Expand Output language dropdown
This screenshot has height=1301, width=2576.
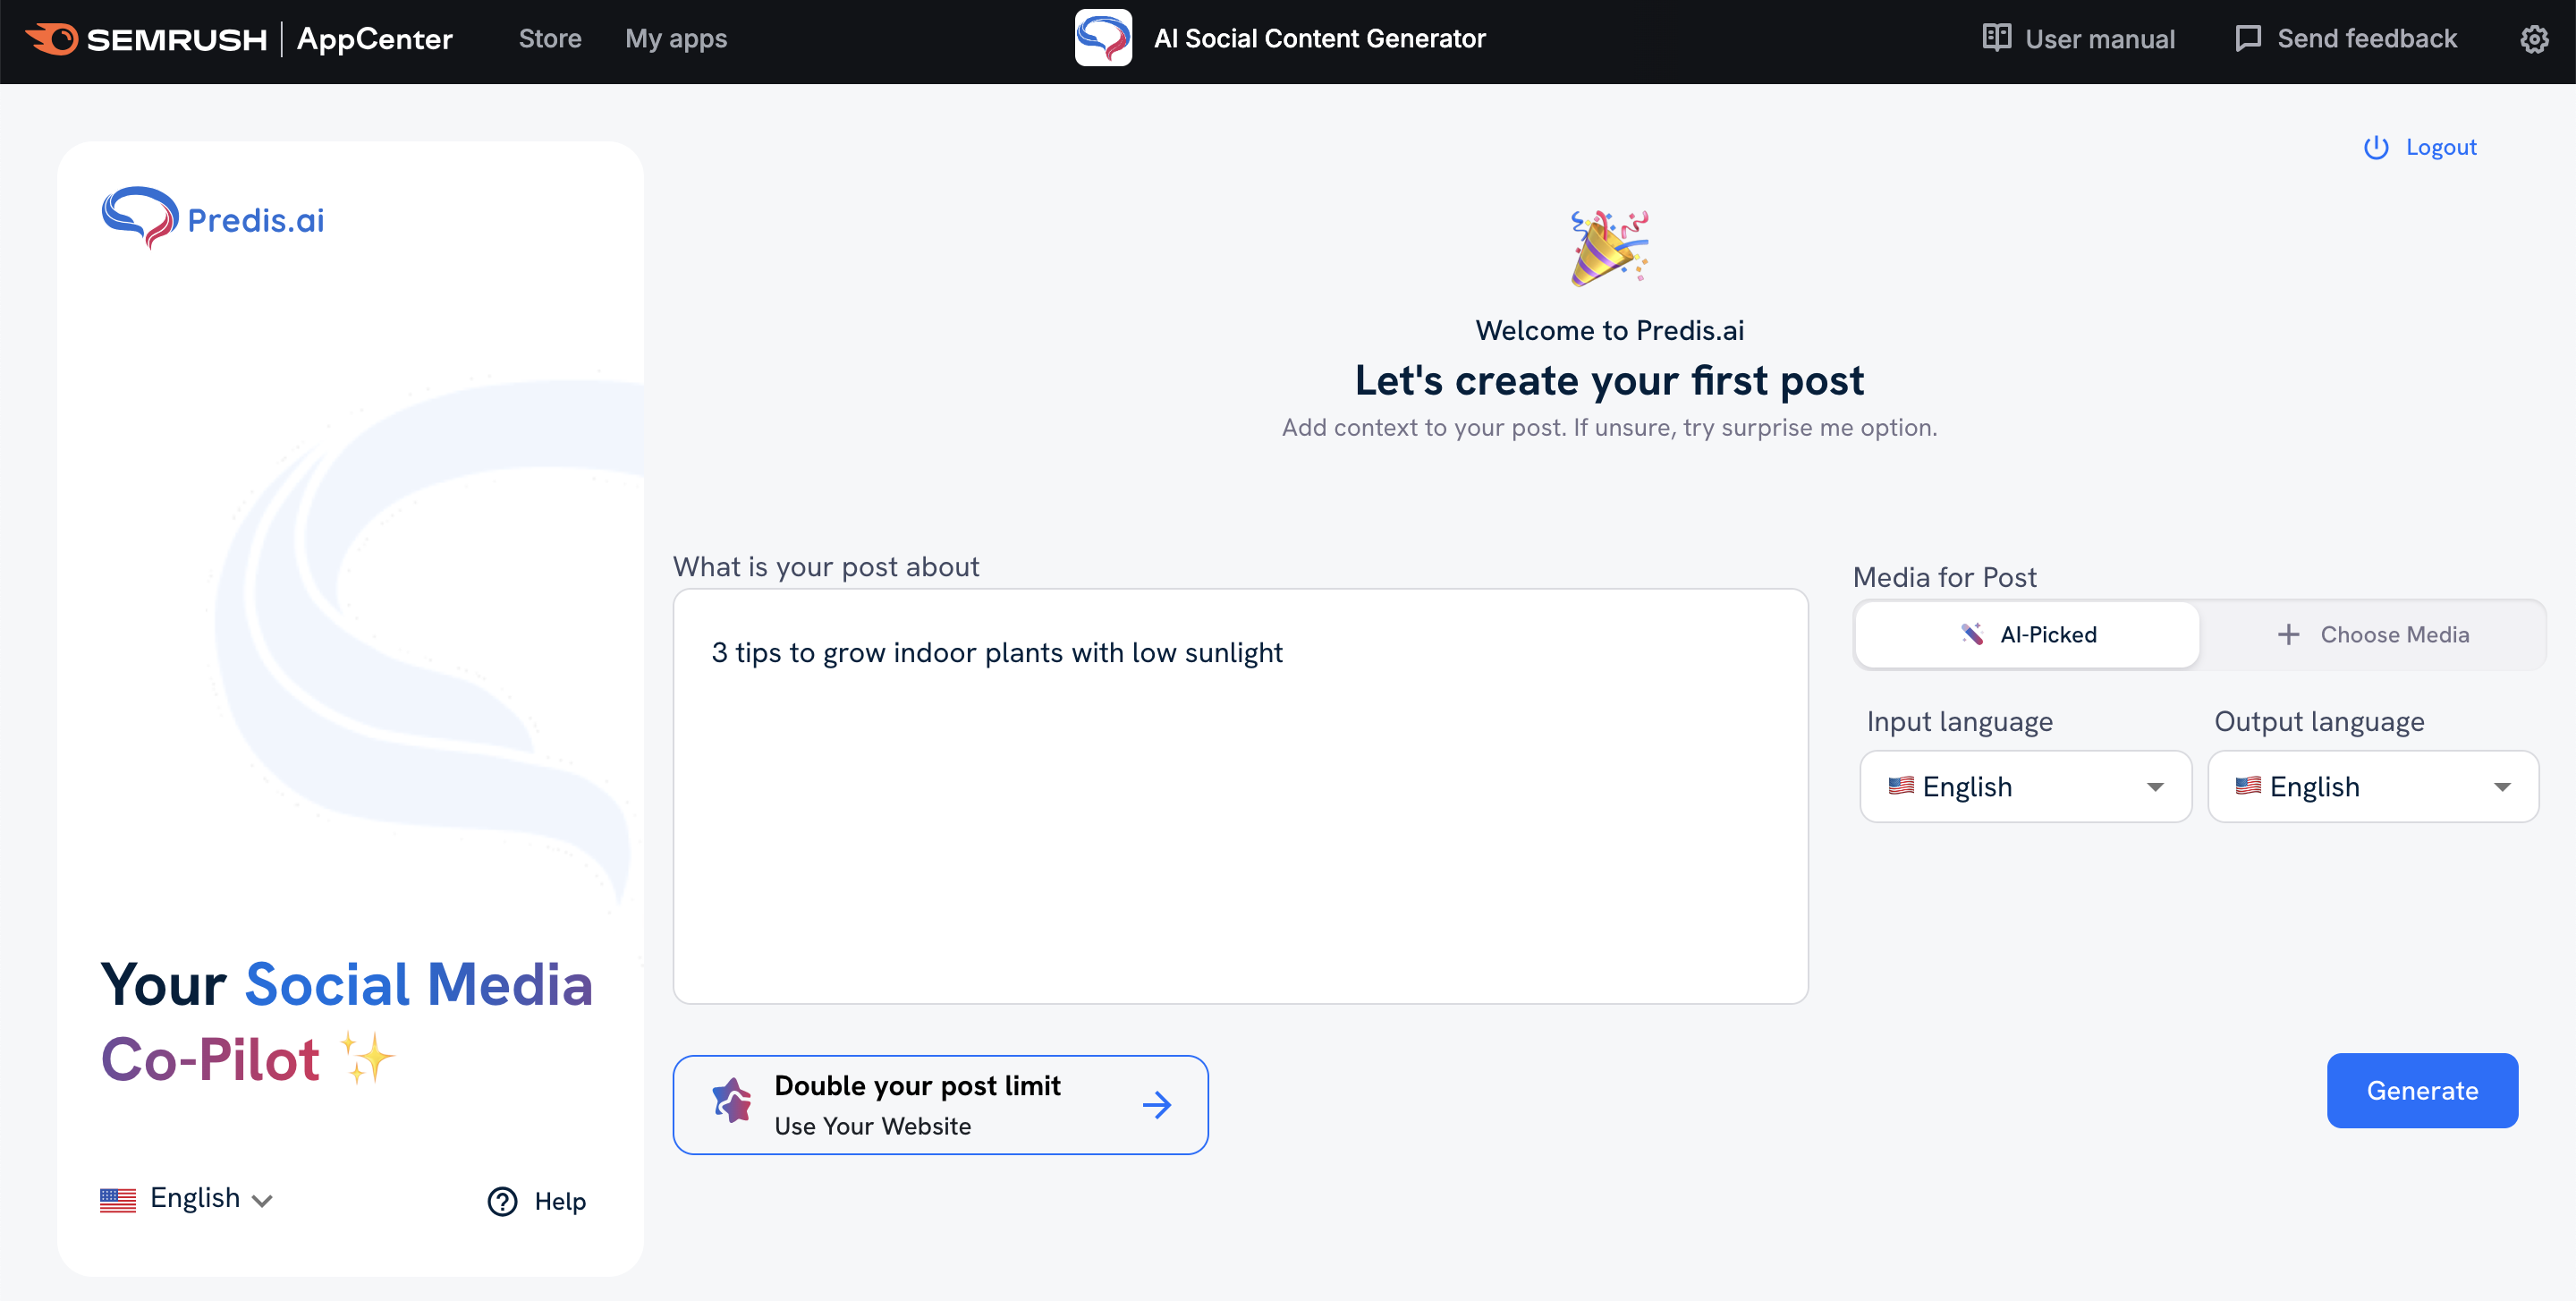pos(2374,787)
